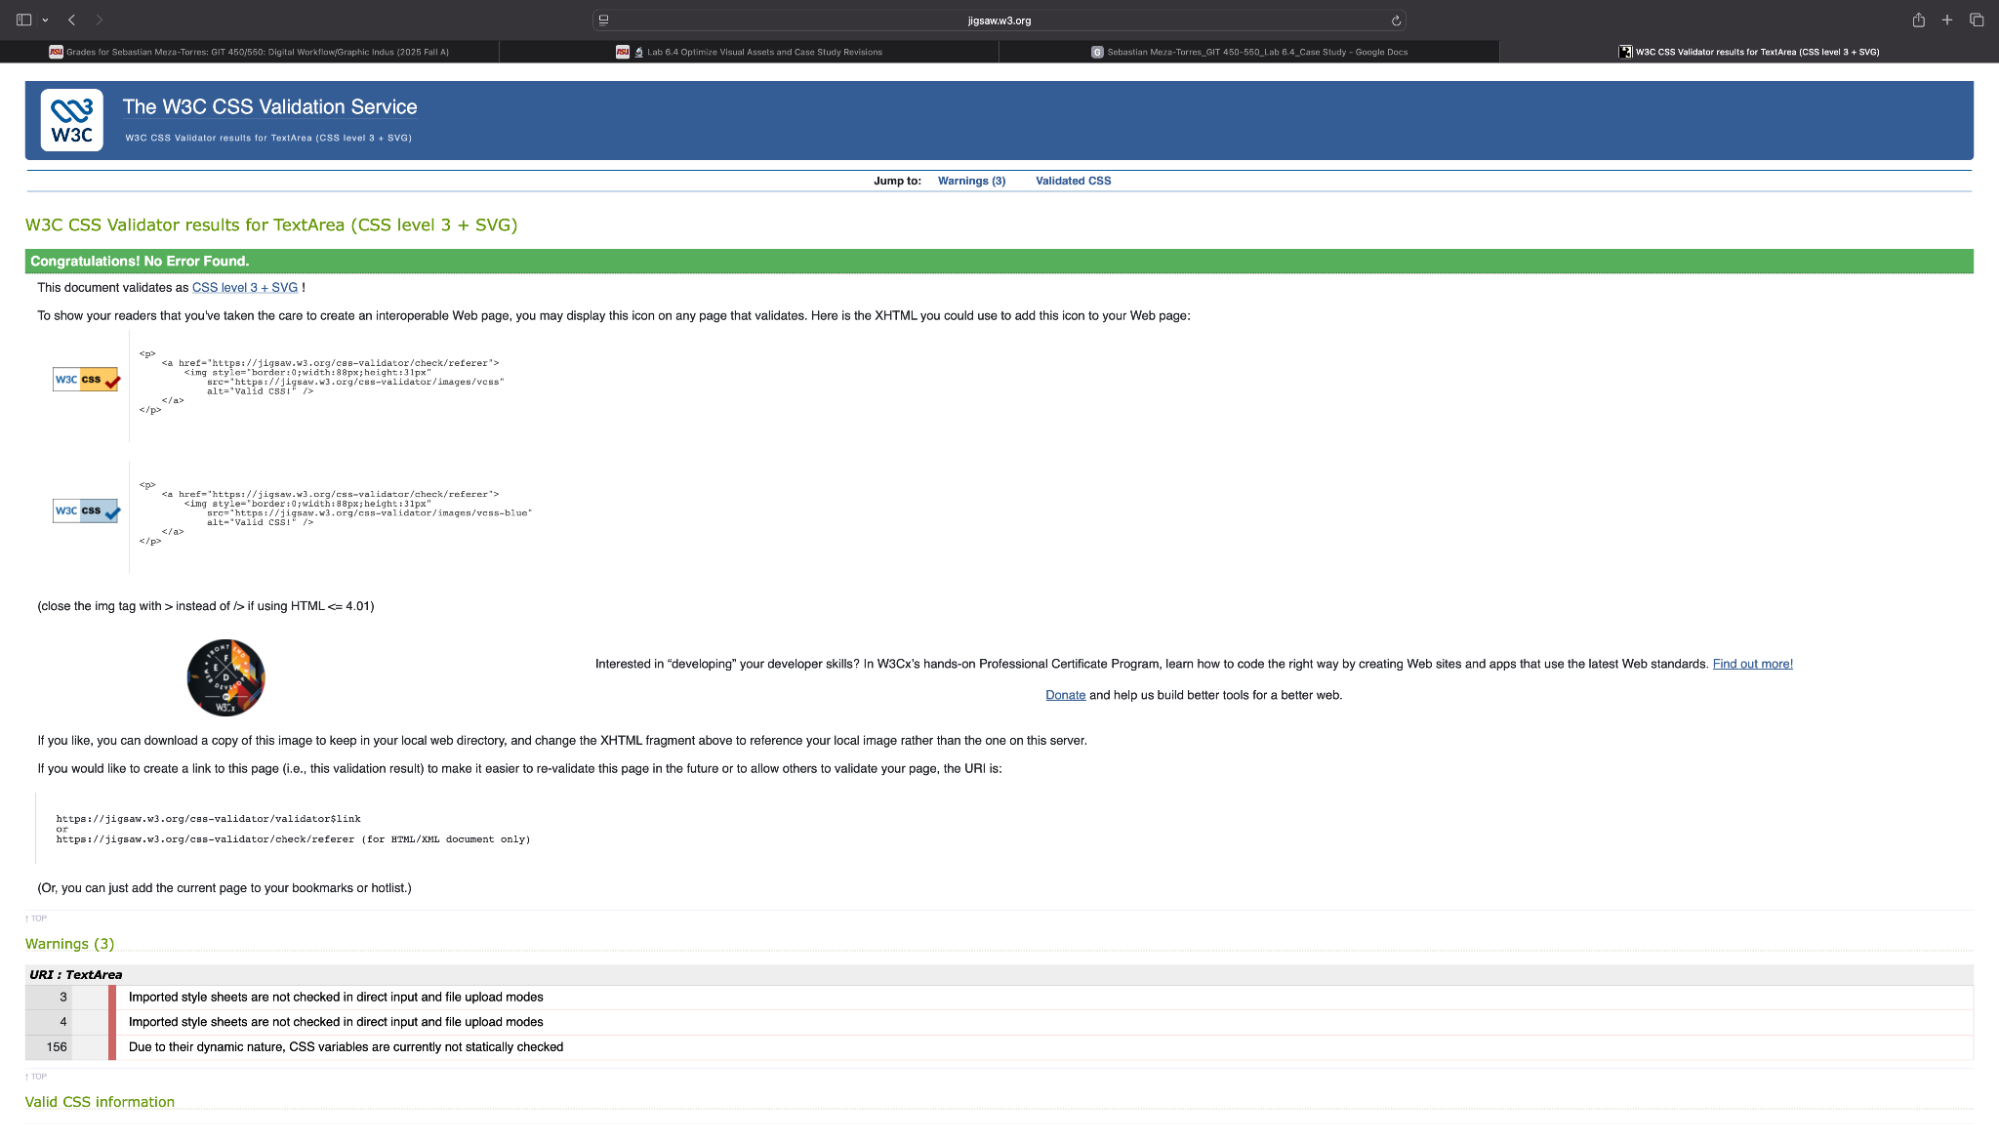Click the W3Cx front-end developer round badge
1999x1125 pixels.
tap(226, 678)
